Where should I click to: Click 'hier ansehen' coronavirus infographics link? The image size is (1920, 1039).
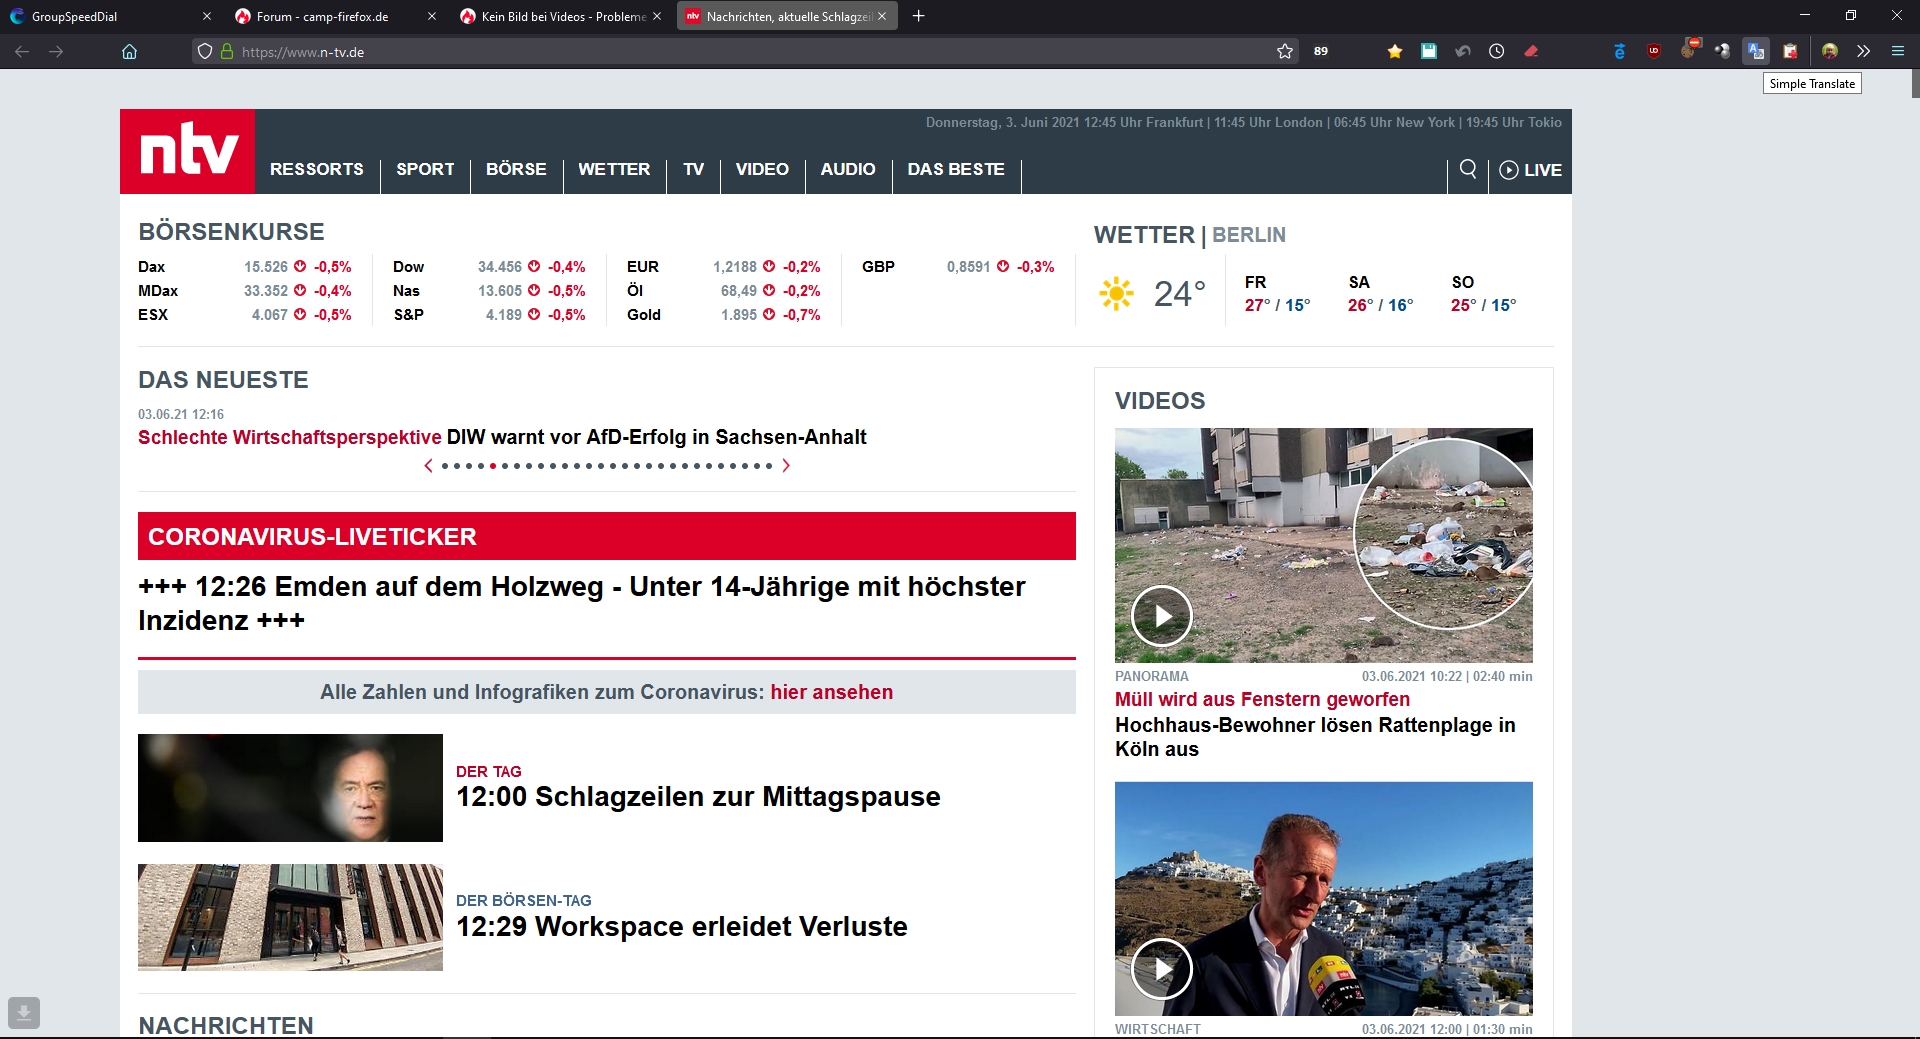click(x=831, y=692)
